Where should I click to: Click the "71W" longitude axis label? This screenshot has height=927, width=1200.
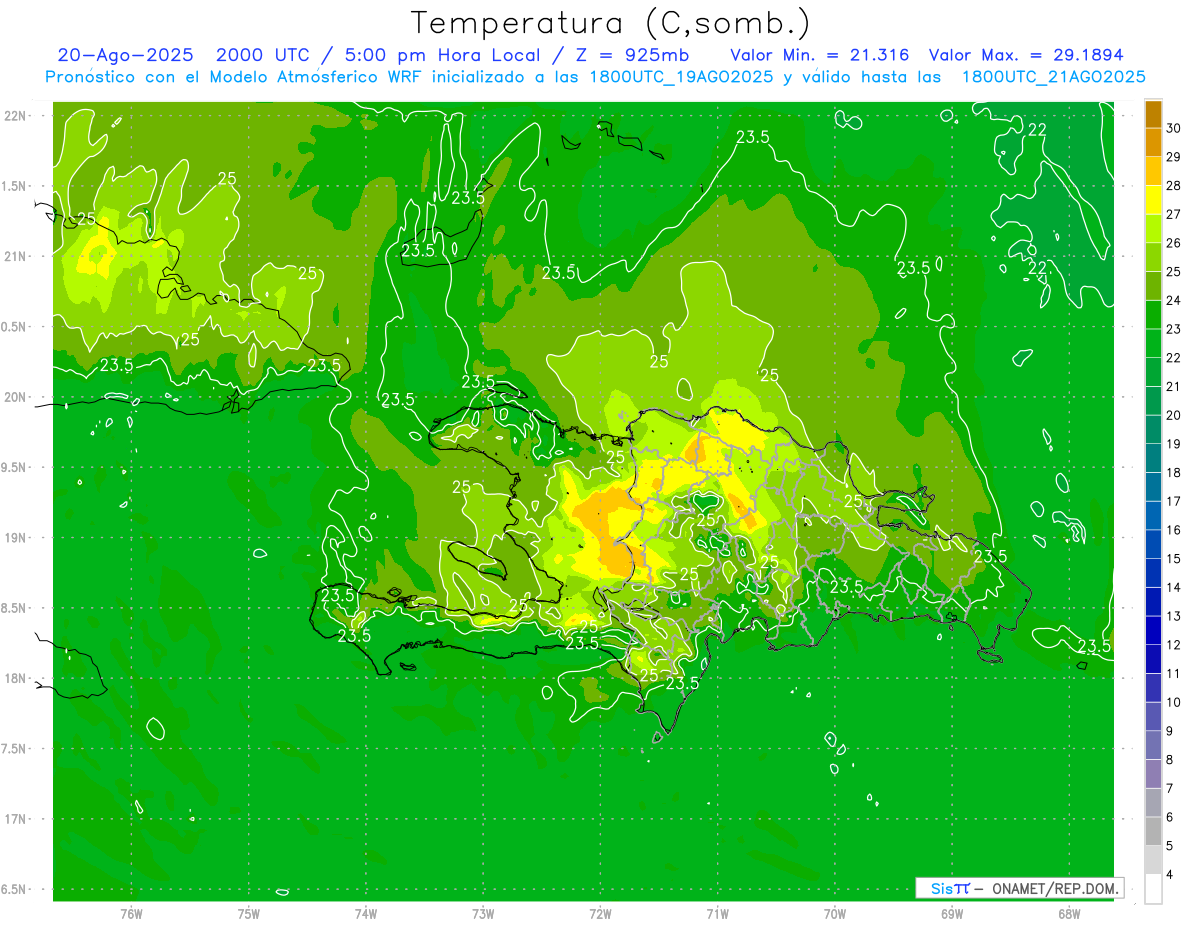718,913
